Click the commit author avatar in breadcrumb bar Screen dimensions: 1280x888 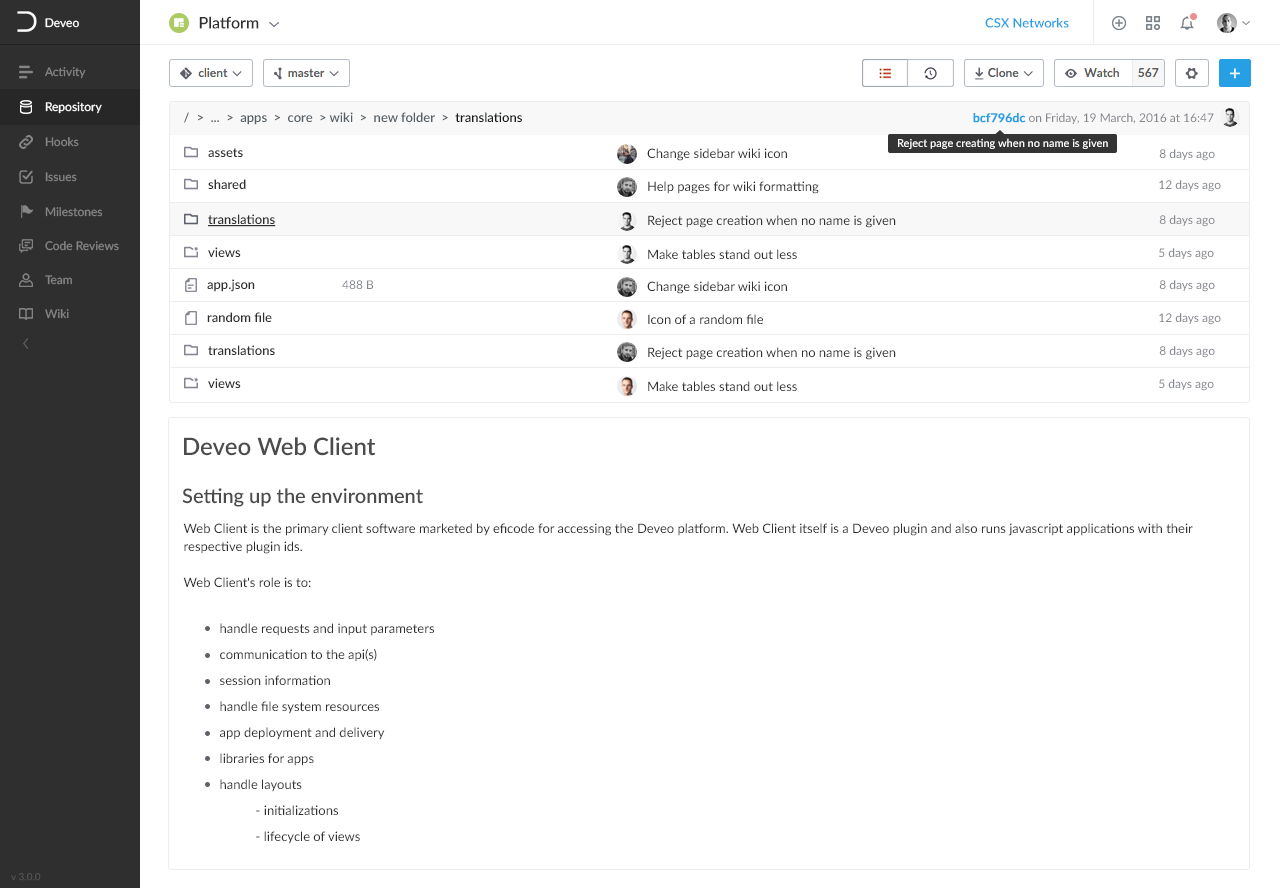coord(1230,117)
